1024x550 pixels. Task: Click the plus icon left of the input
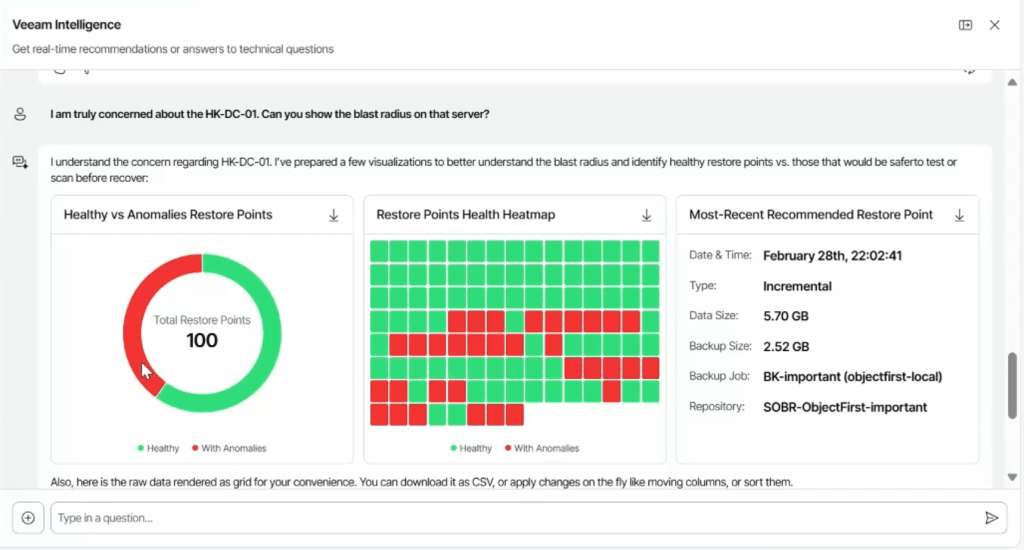(x=28, y=518)
